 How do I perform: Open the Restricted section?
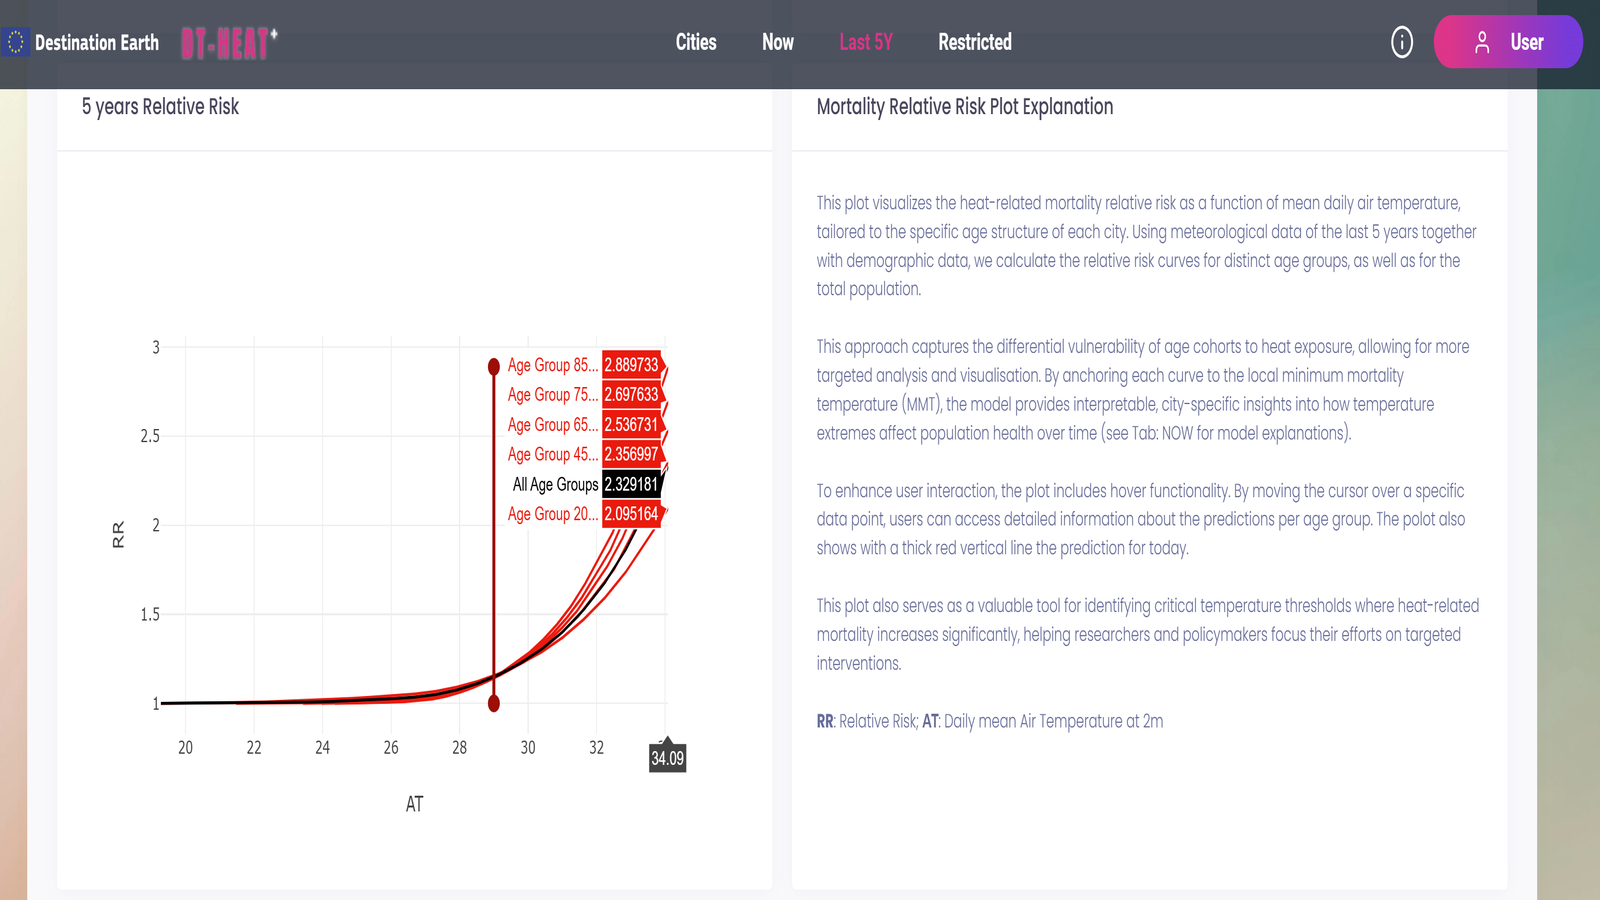click(974, 42)
